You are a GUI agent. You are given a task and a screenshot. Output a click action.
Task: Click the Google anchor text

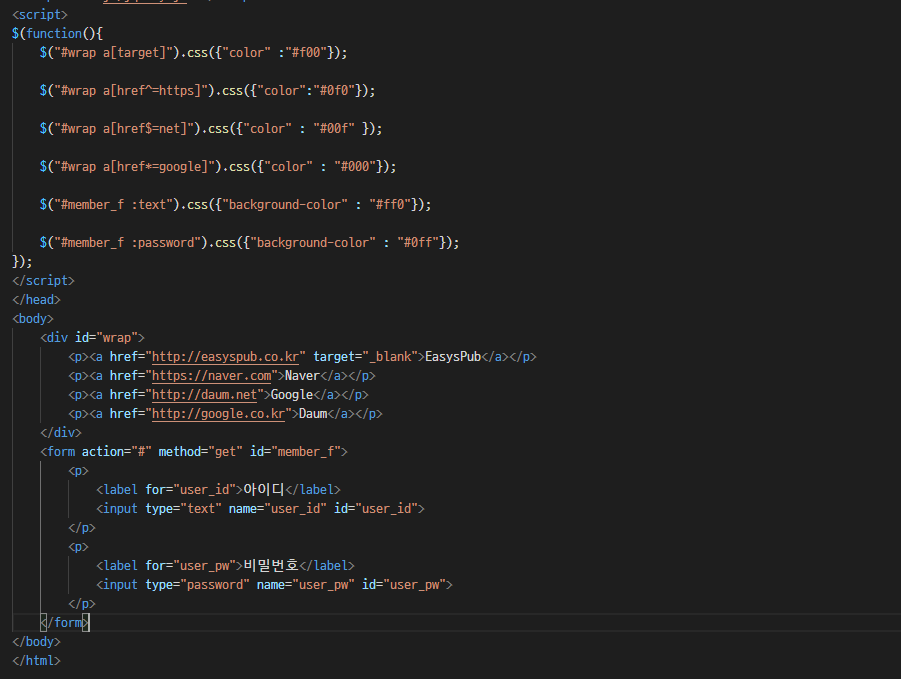(292, 395)
